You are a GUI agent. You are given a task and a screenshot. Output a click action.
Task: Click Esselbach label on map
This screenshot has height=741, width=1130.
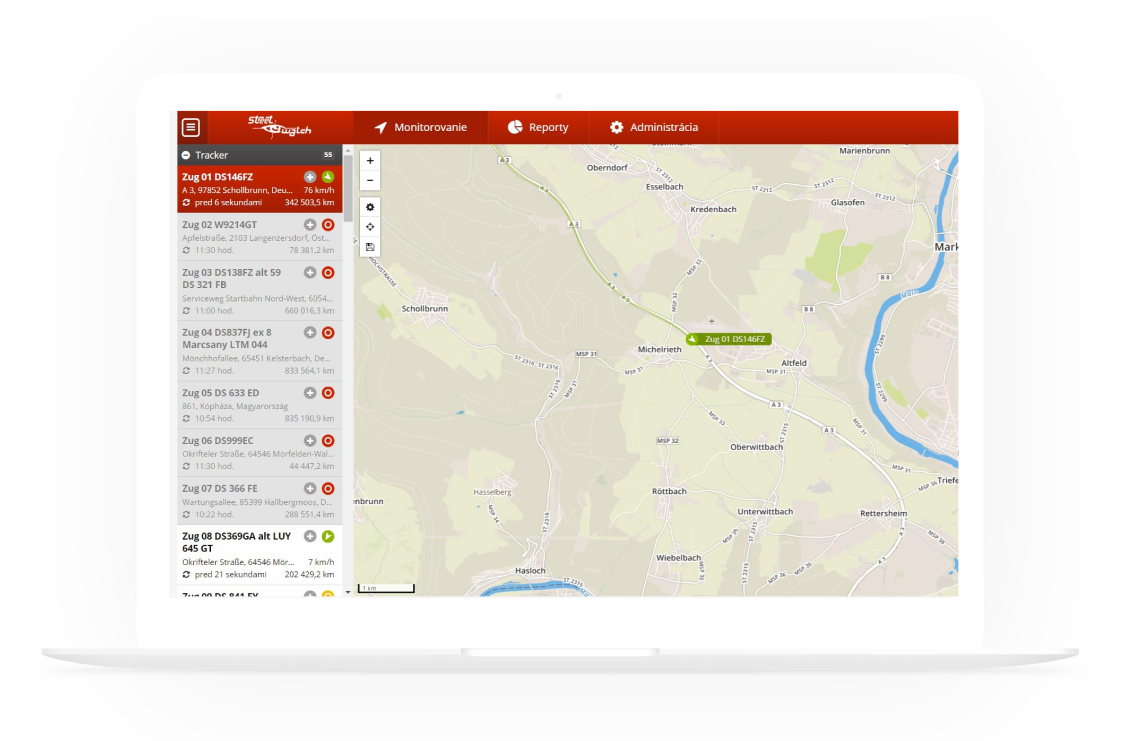click(x=664, y=187)
